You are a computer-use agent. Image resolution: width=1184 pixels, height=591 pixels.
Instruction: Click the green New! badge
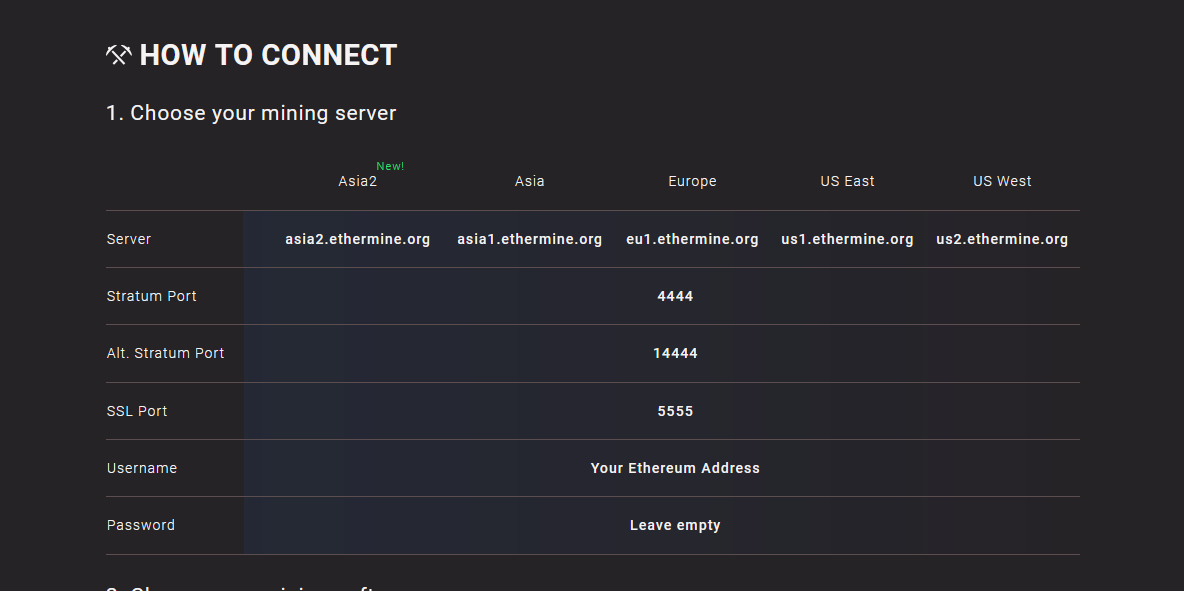click(x=390, y=166)
